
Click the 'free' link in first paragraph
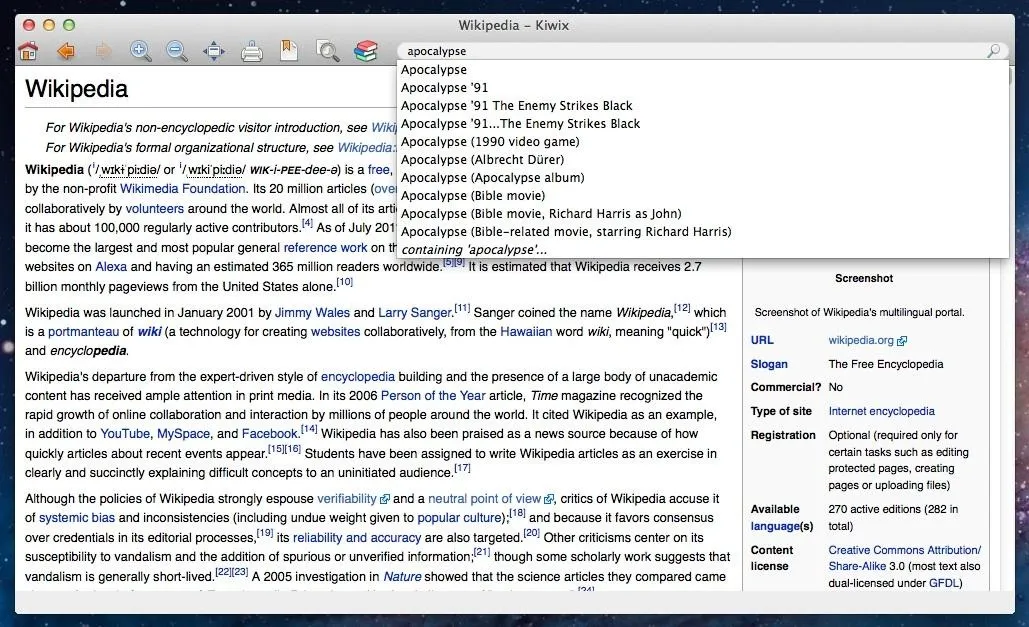(379, 170)
